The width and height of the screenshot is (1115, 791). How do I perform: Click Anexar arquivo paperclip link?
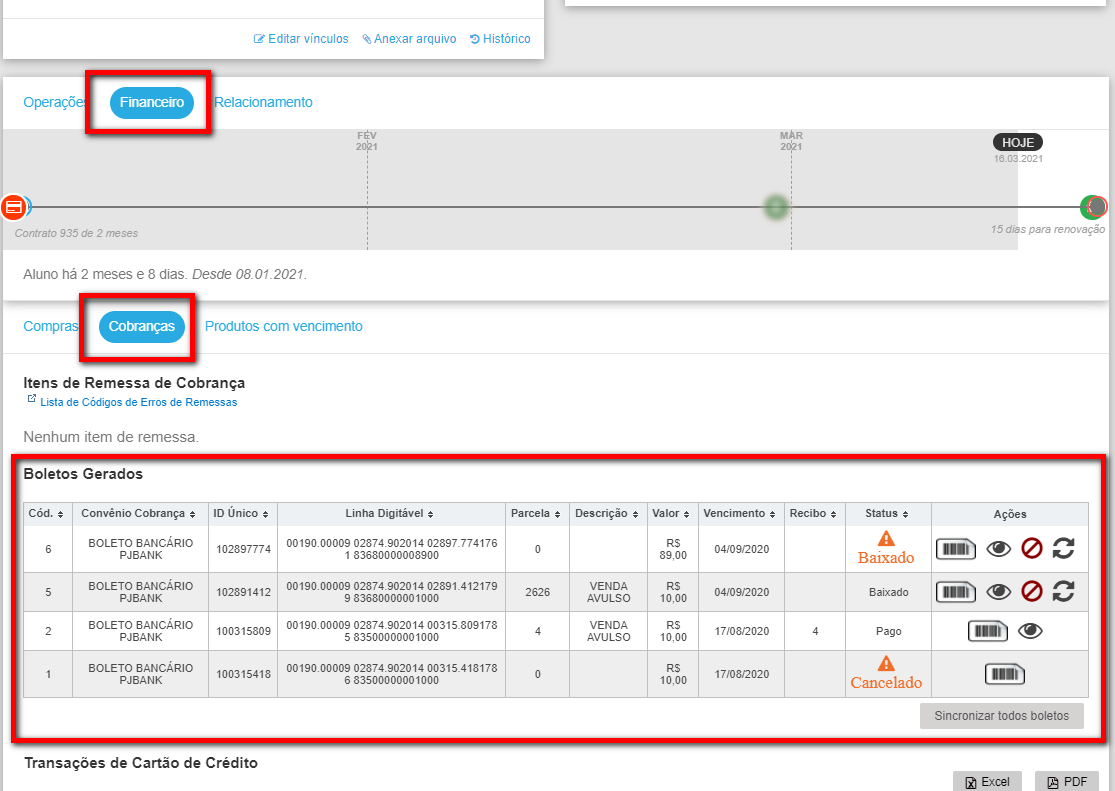[x=409, y=39]
